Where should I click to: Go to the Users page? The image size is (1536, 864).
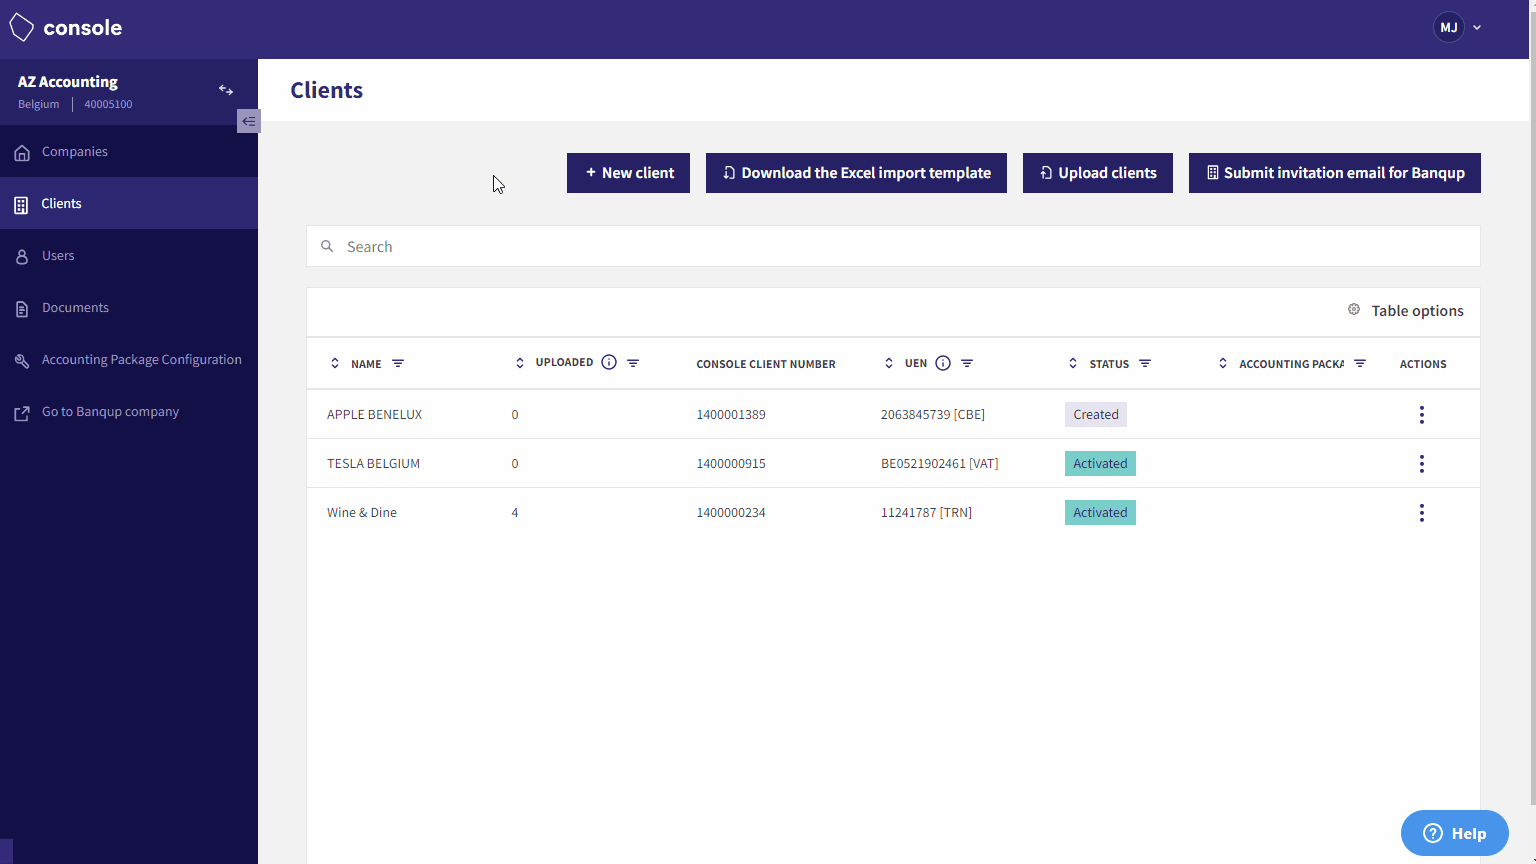[129, 256]
